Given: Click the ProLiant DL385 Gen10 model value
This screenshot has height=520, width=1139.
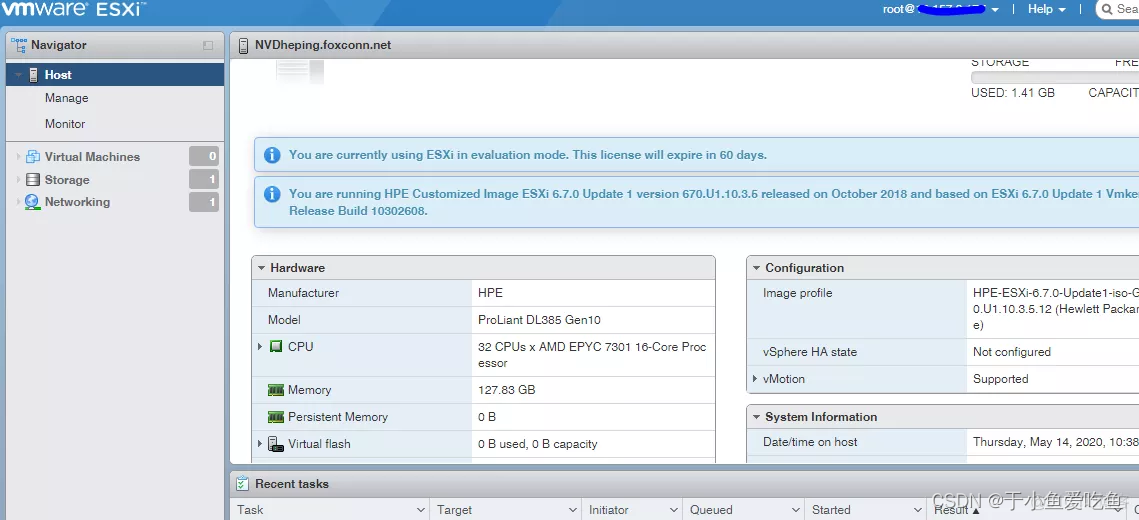Looking at the screenshot, I should (539, 320).
